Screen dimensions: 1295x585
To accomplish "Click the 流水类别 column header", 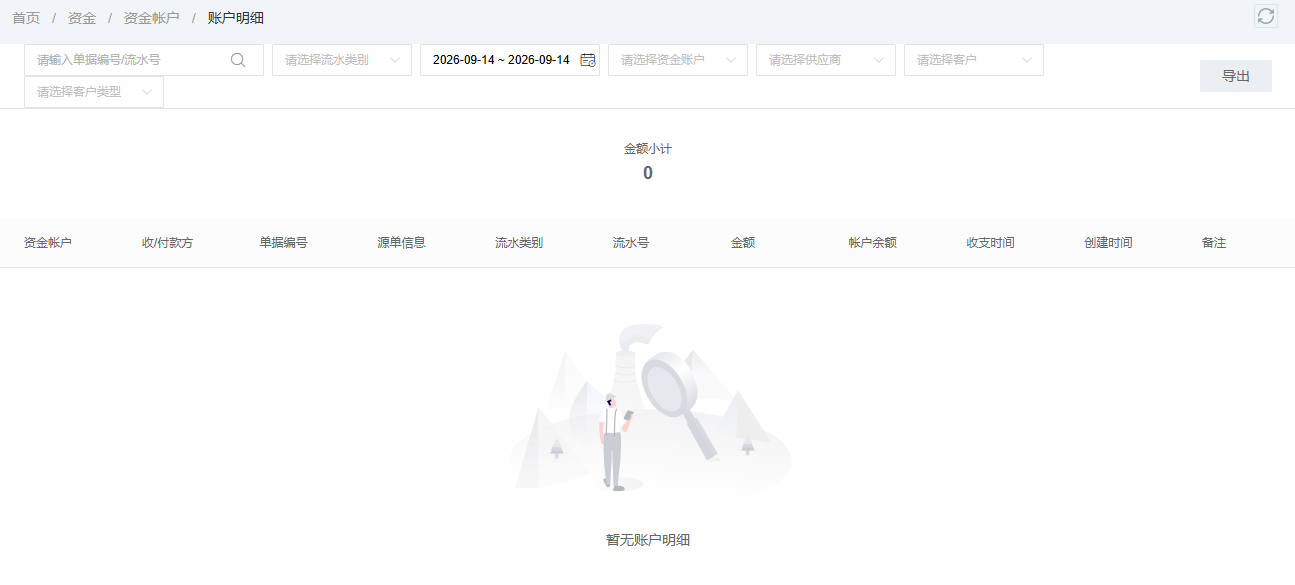I will pos(519,243).
